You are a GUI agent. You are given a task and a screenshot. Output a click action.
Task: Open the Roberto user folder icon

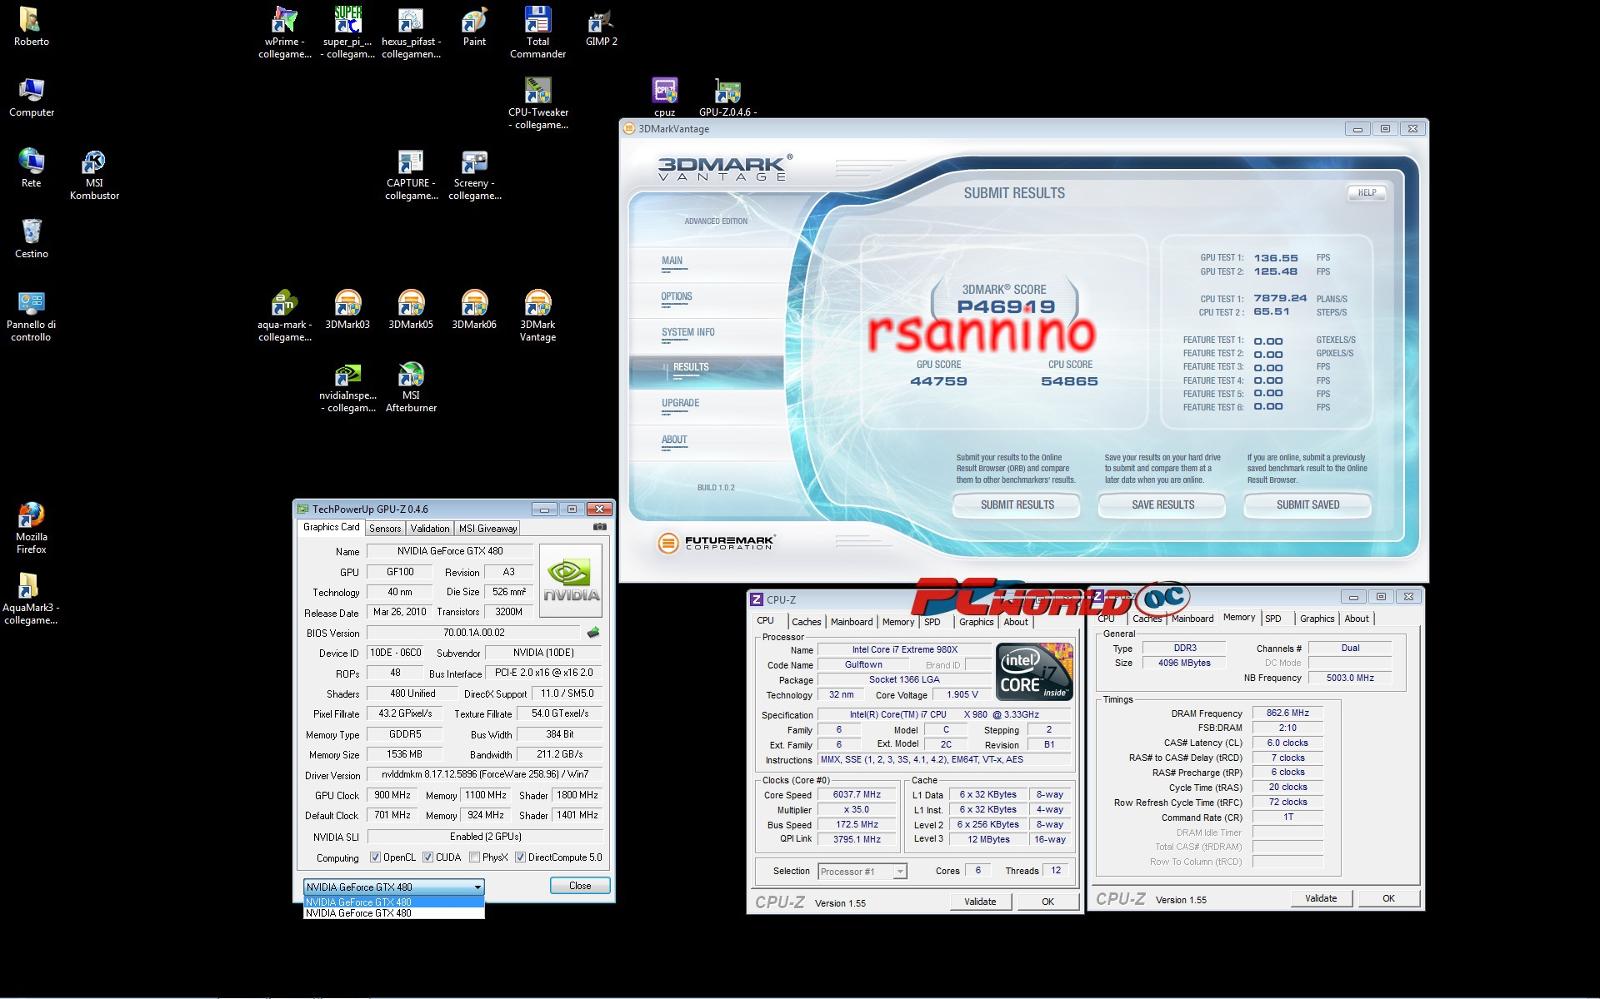(x=31, y=27)
